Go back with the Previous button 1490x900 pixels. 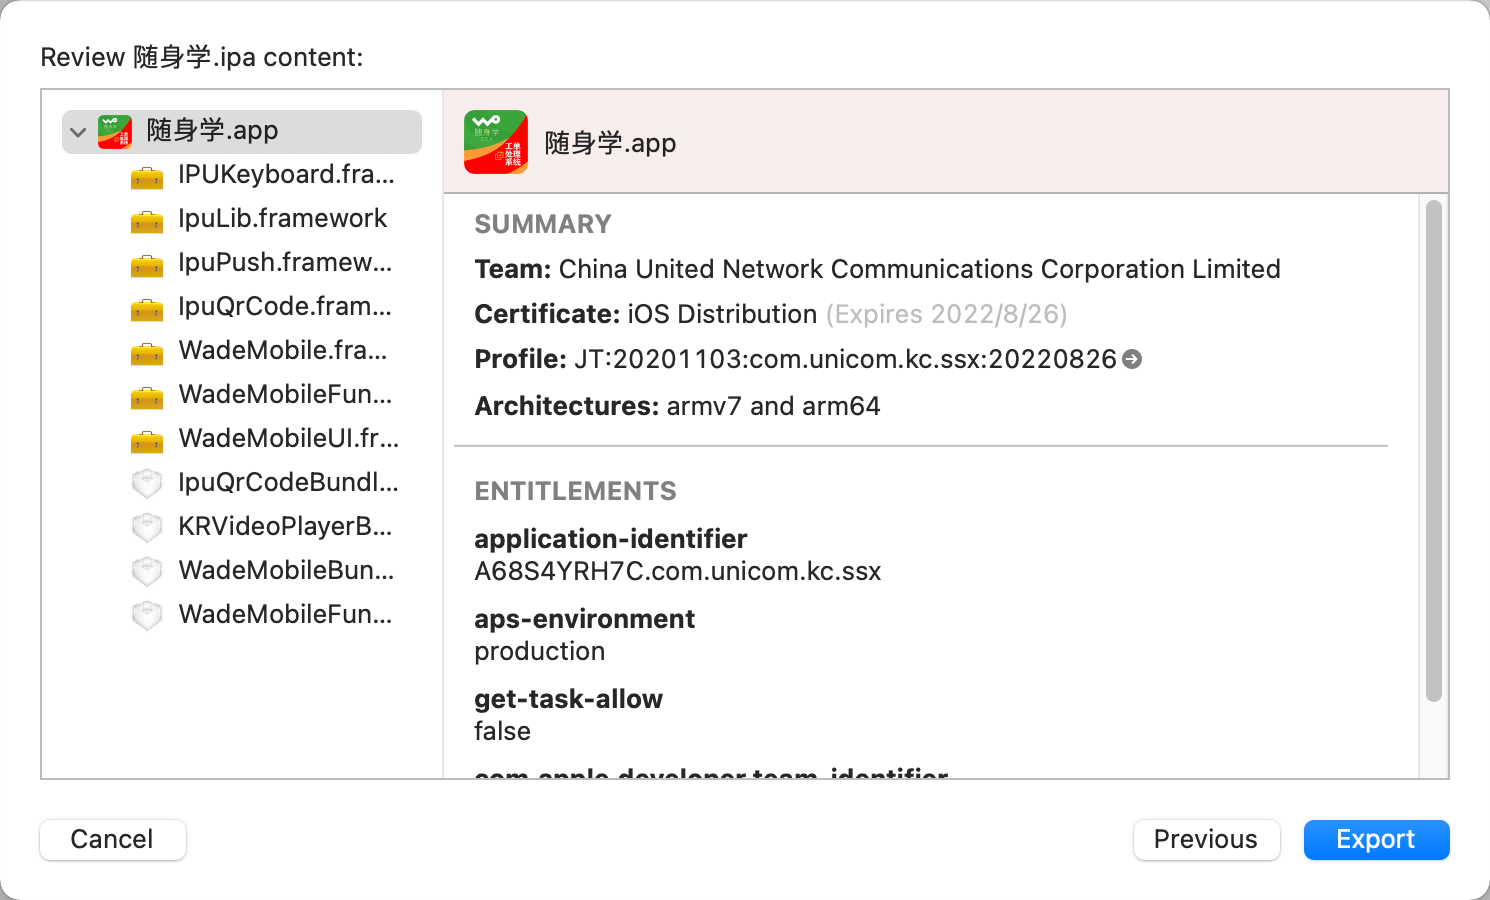1206,839
